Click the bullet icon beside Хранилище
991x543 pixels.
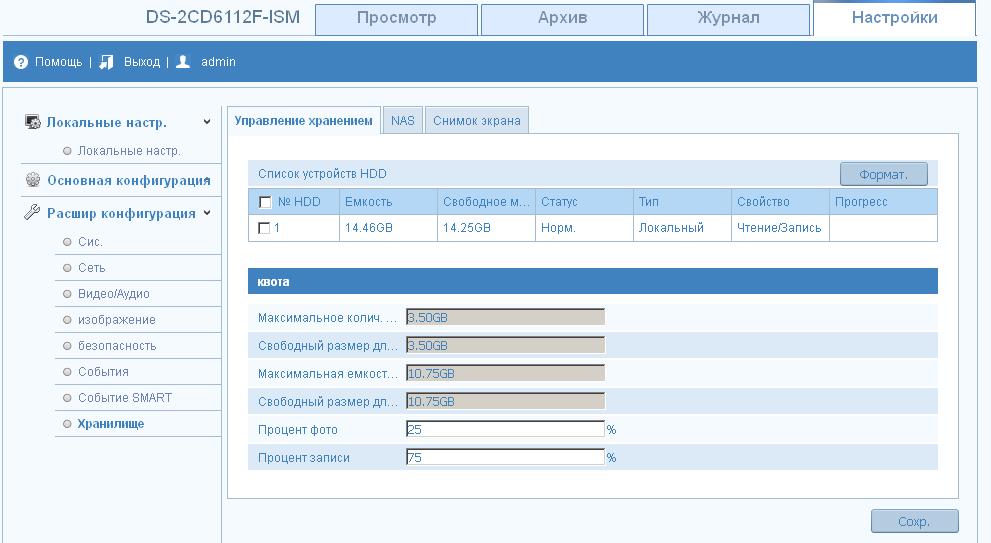(x=67, y=424)
